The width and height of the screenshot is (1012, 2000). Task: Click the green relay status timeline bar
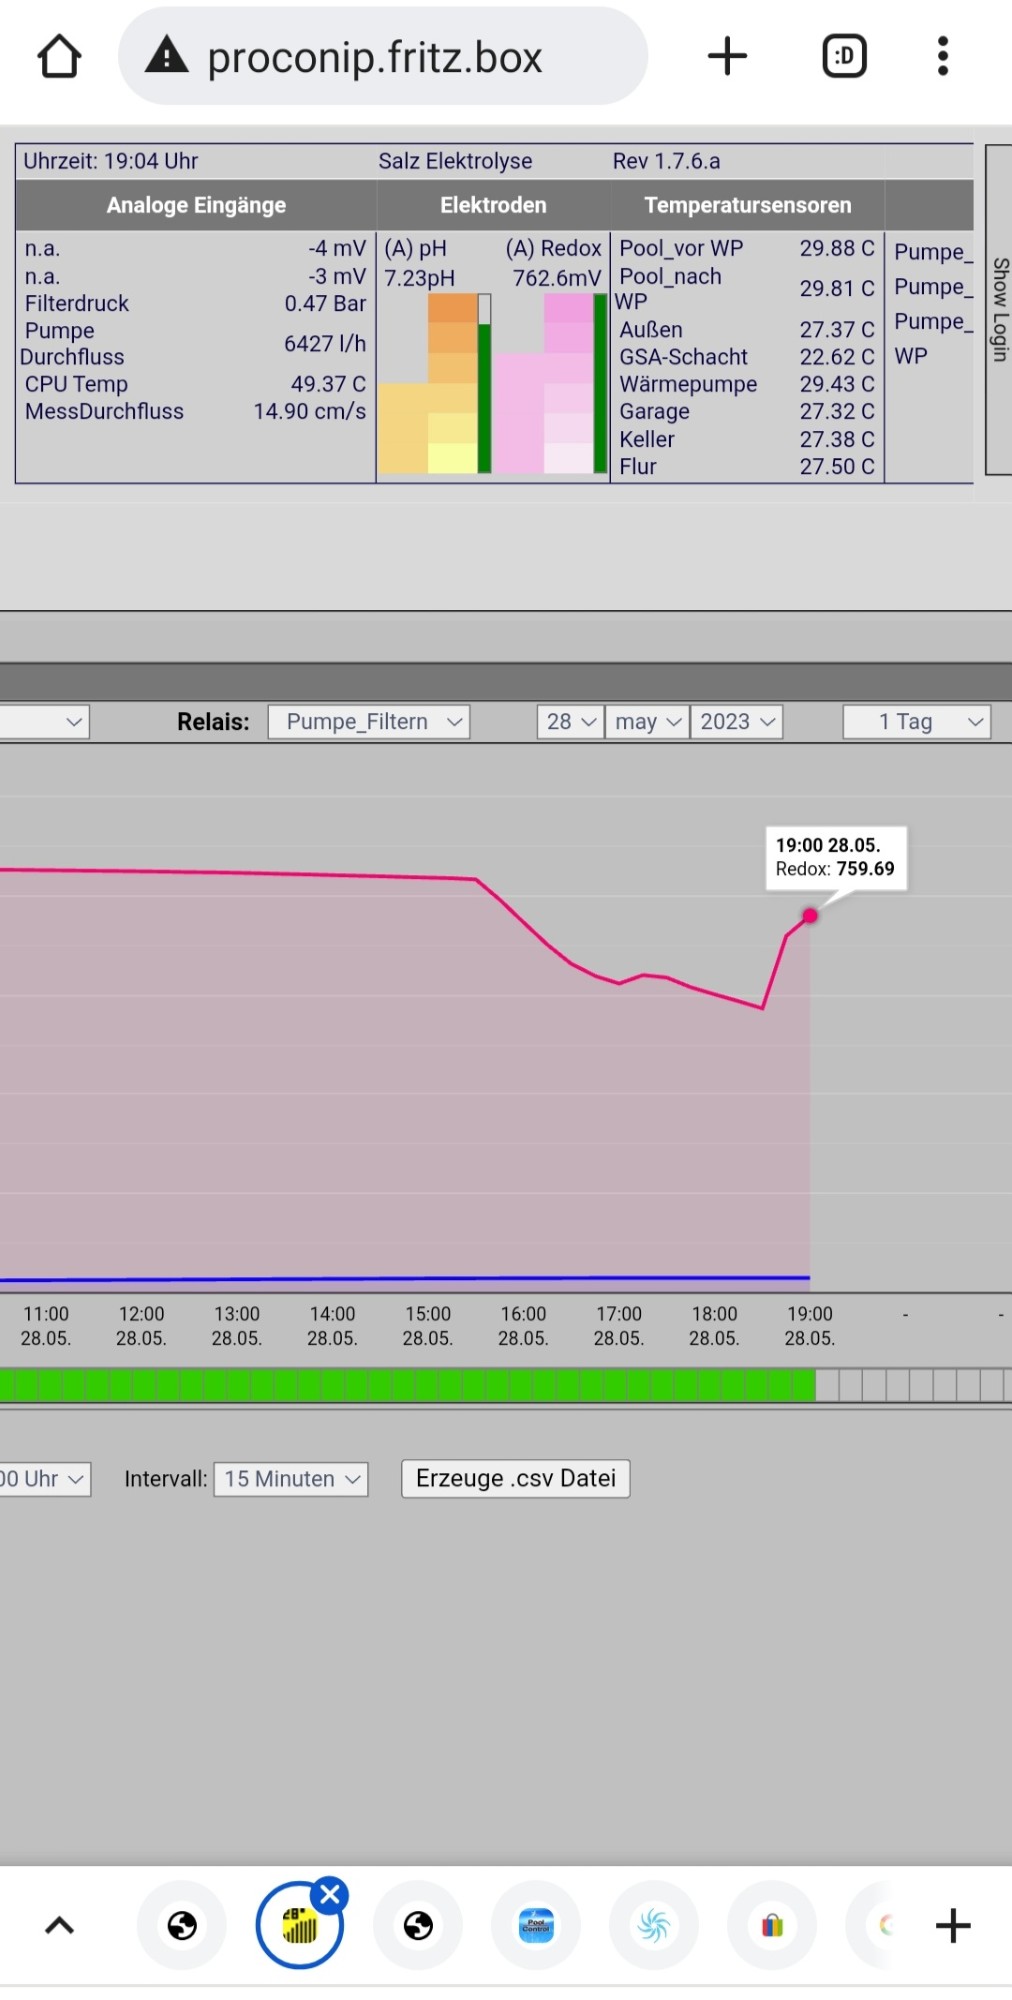coord(408,1385)
